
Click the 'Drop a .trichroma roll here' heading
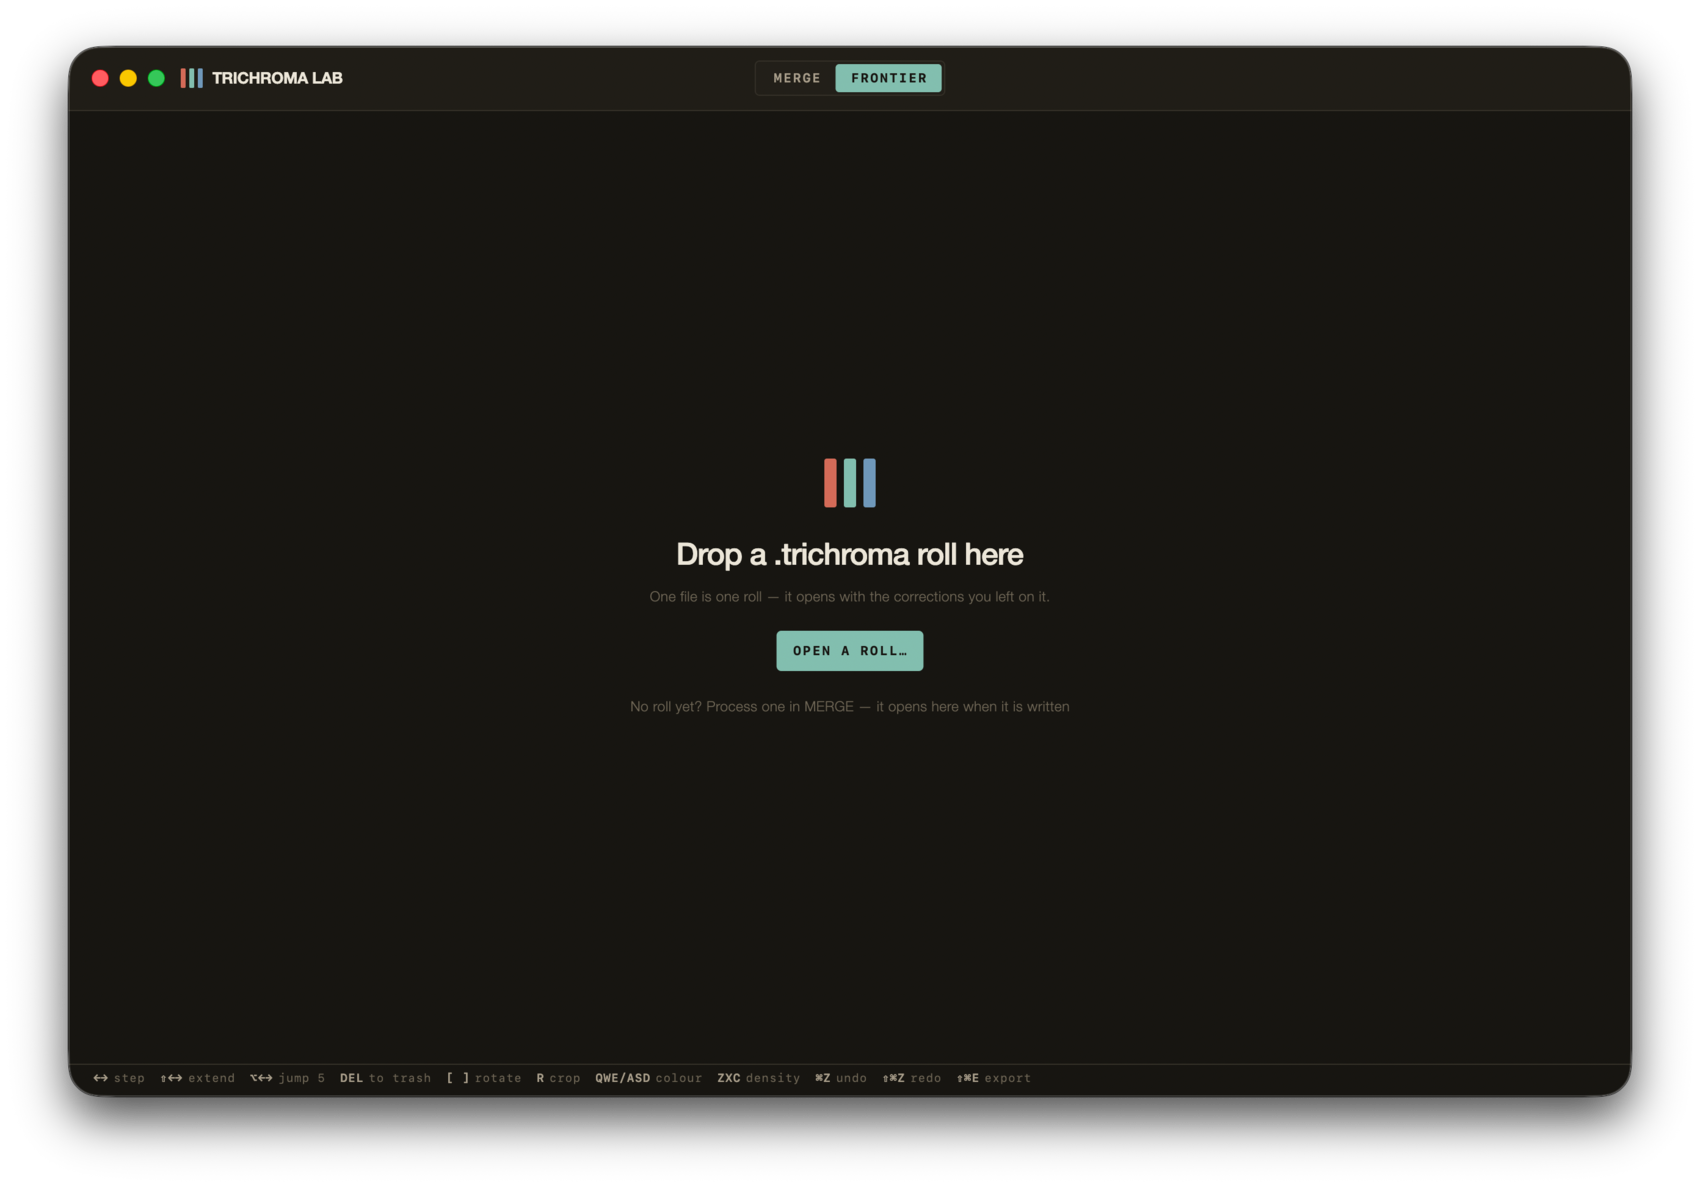pos(849,554)
